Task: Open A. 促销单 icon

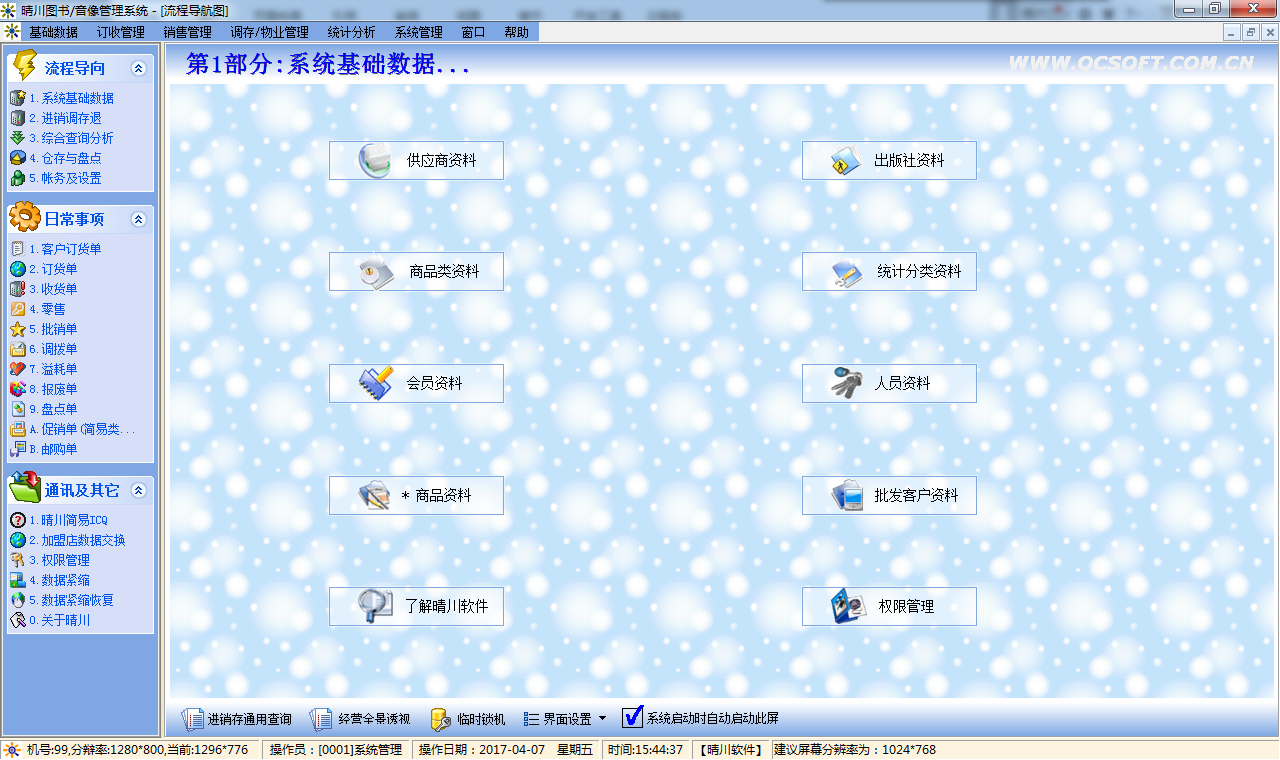Action: [17, 429]
